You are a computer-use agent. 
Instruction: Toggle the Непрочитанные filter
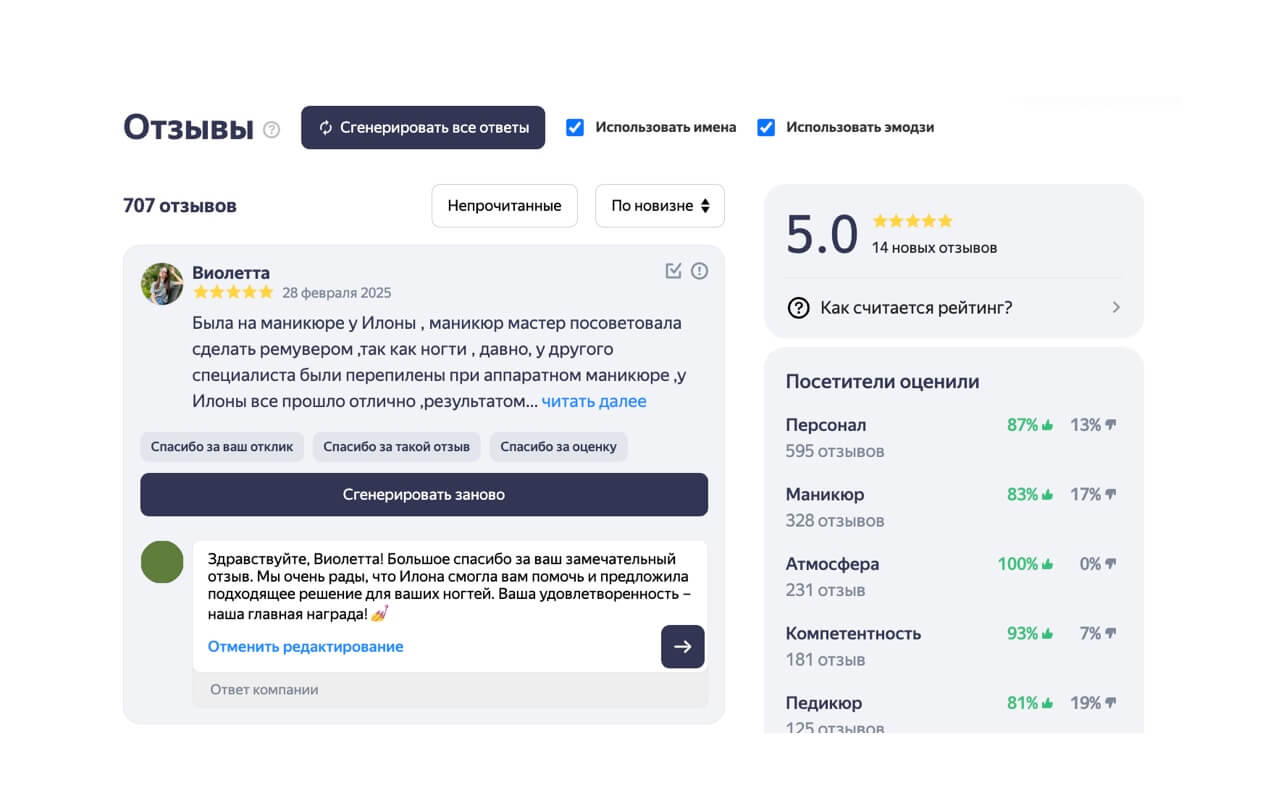click(x=504, y=205)
